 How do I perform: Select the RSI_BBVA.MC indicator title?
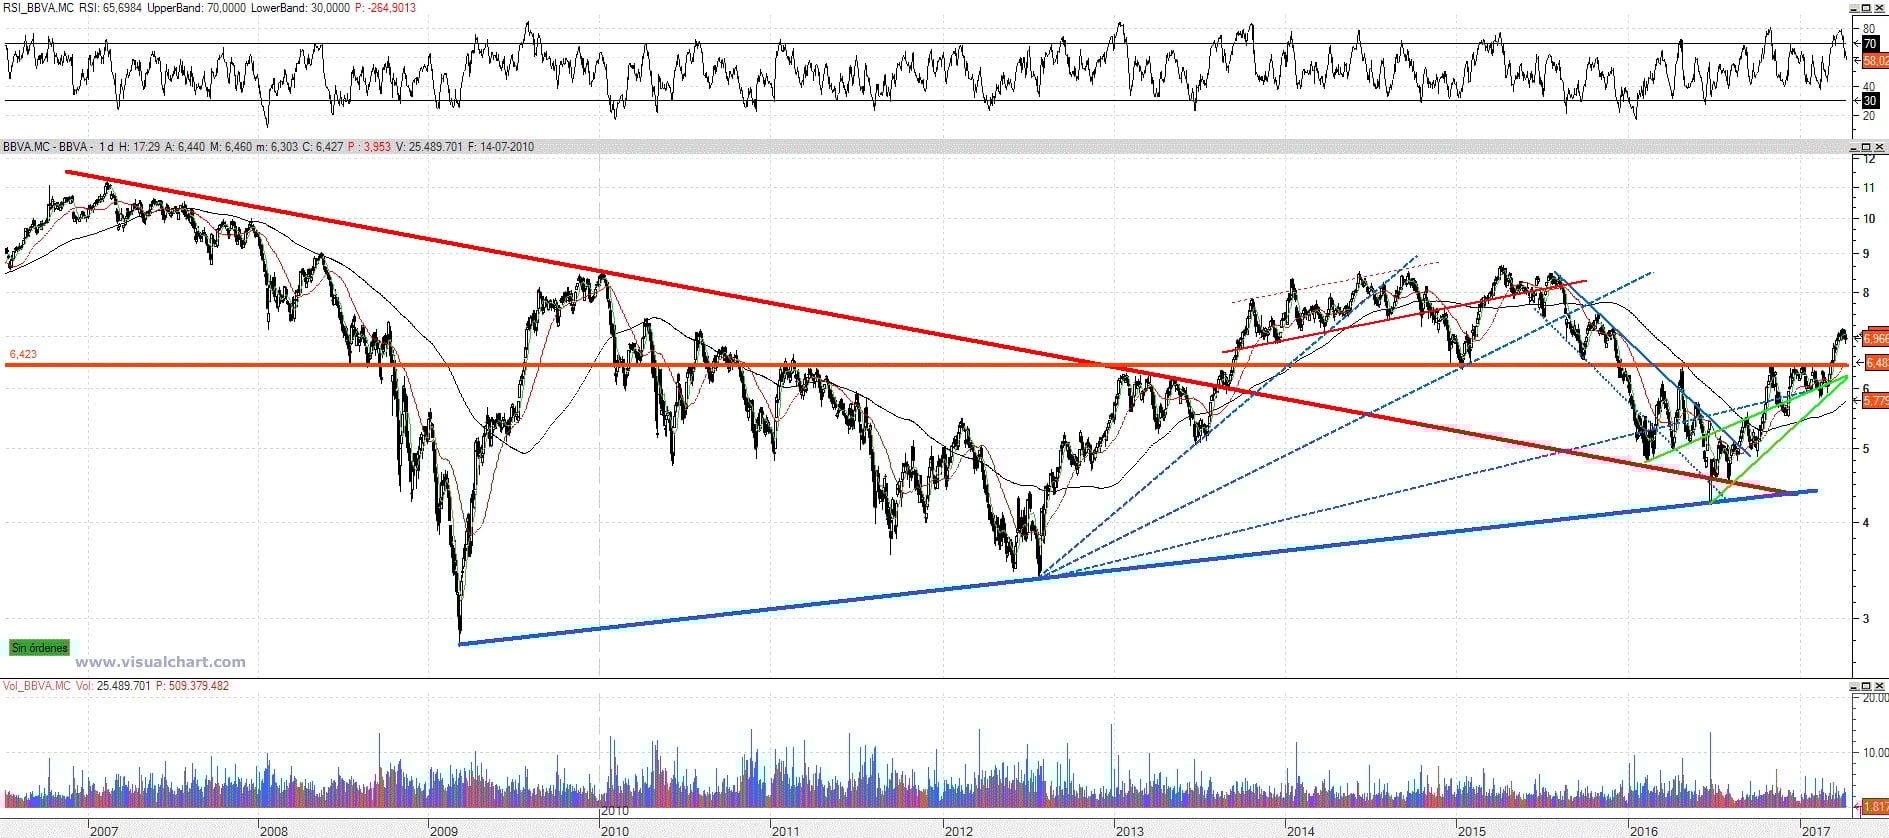[37, 8]
